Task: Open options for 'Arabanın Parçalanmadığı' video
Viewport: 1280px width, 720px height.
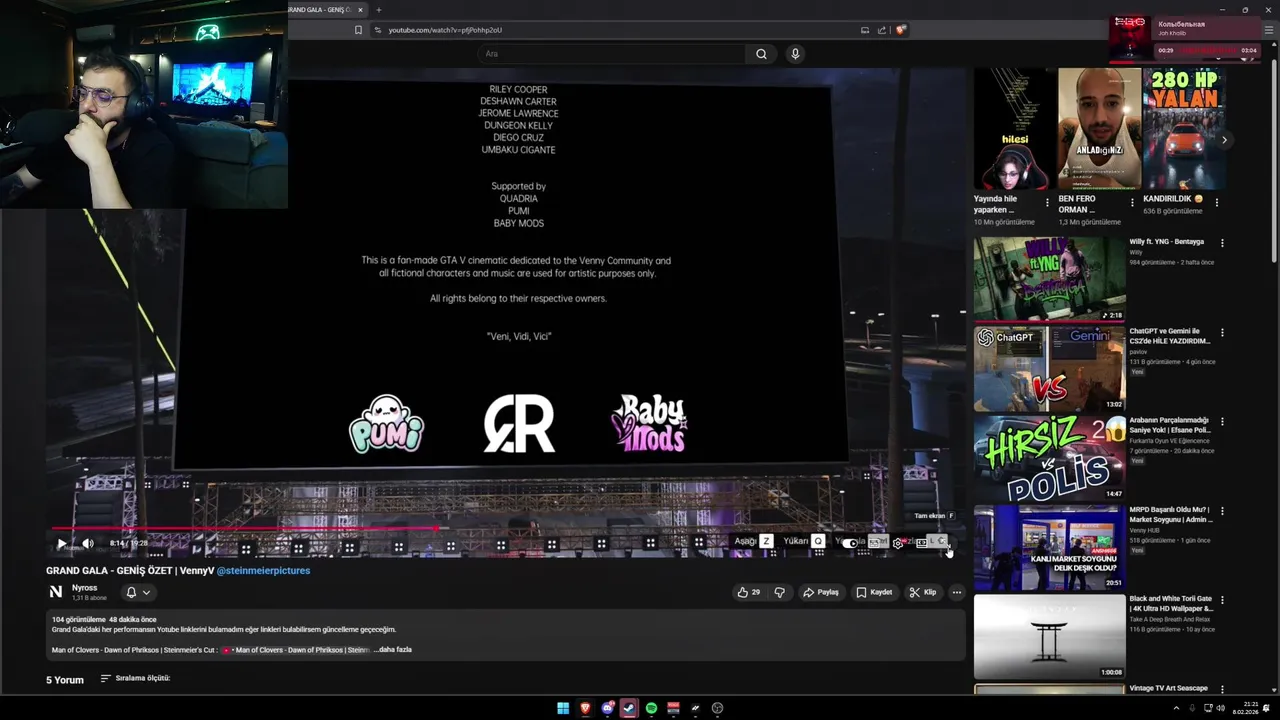Action: pos(1222,422)
